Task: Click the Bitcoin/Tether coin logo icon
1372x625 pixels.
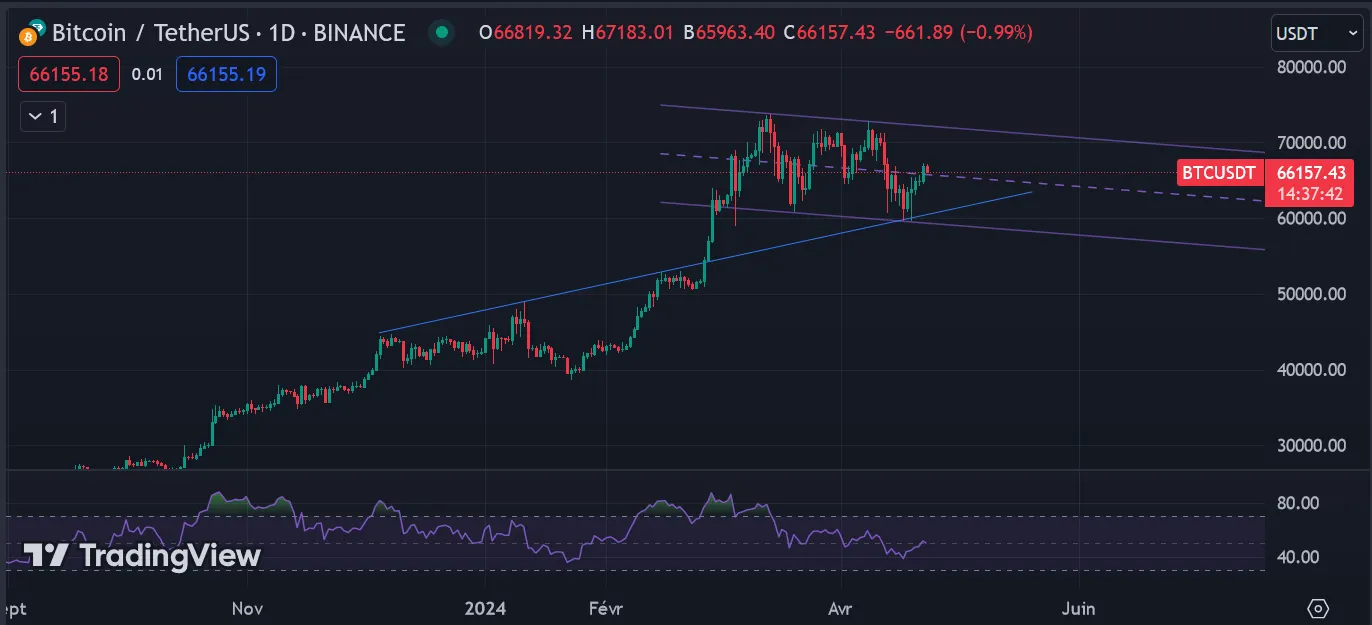Action: [32, 33]
